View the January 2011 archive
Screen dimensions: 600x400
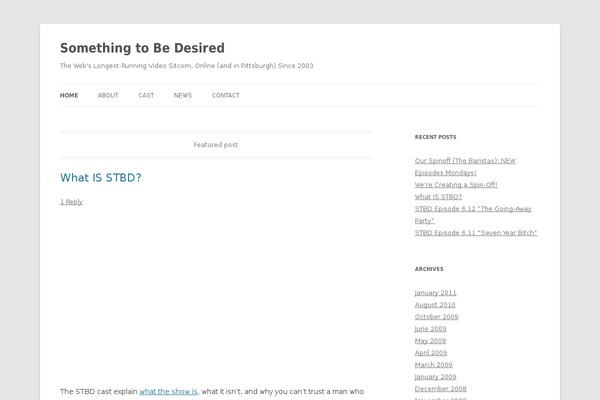point(435,293)
